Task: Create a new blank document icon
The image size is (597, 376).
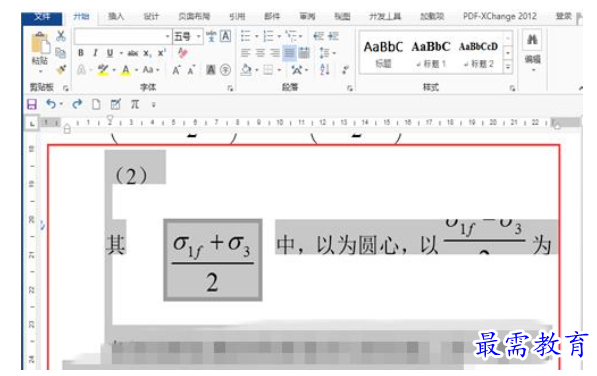Action: click(x=96, y=104)
